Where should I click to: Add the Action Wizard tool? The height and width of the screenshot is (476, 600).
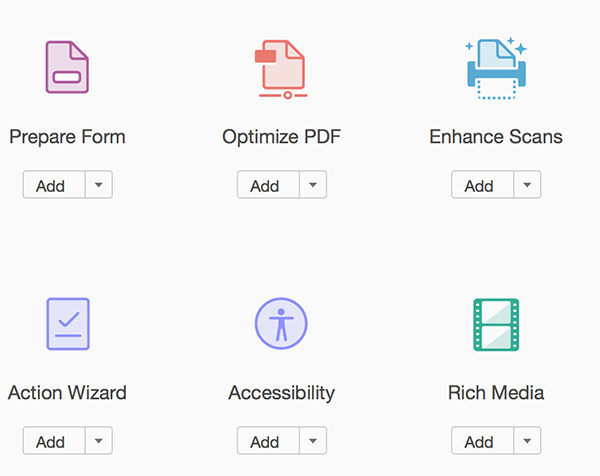[51, 441]
